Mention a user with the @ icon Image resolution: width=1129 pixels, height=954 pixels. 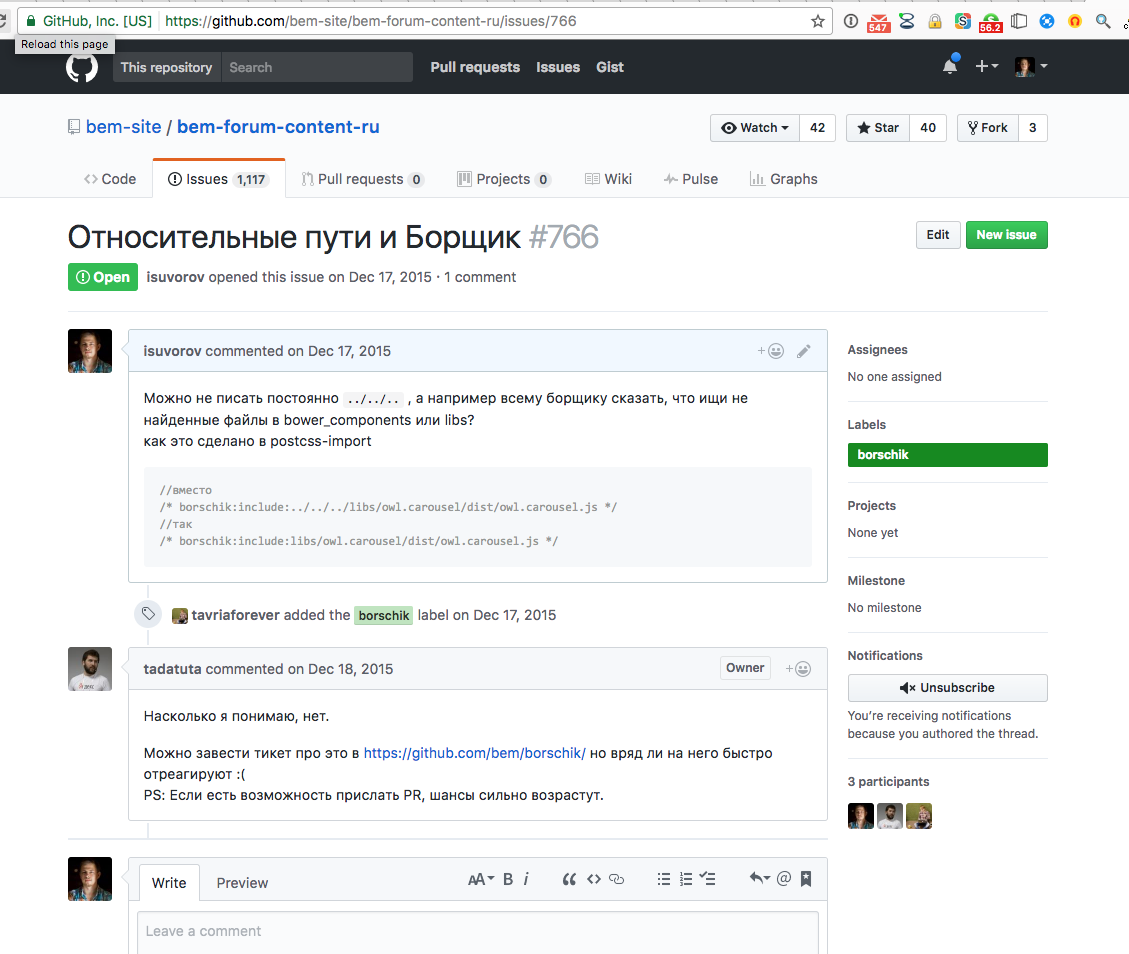(x=784, y=878)
